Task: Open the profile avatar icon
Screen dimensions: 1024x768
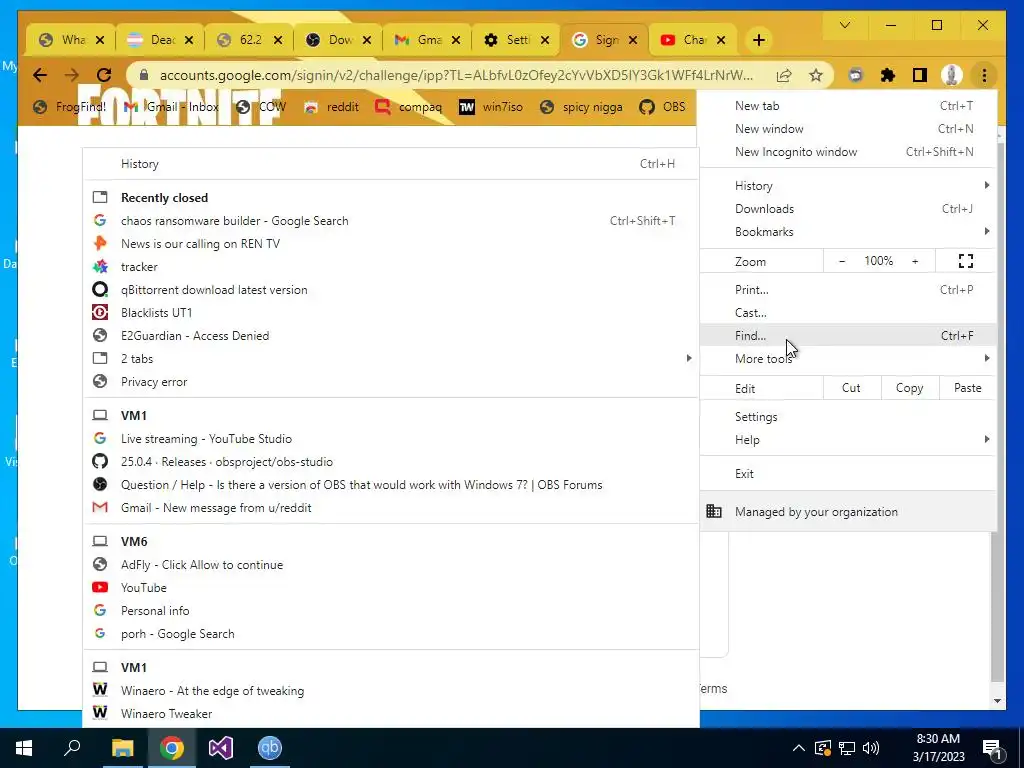Action: [952, 75]
